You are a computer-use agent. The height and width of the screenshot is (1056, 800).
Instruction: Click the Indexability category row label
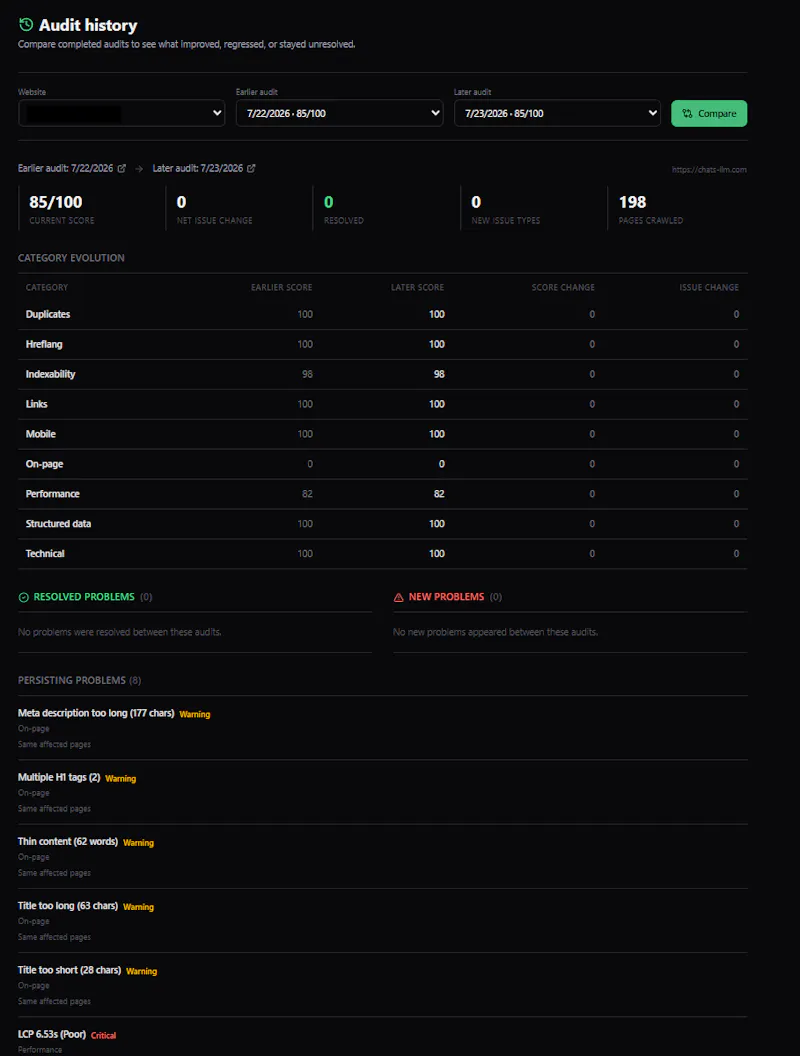point(51,374)
